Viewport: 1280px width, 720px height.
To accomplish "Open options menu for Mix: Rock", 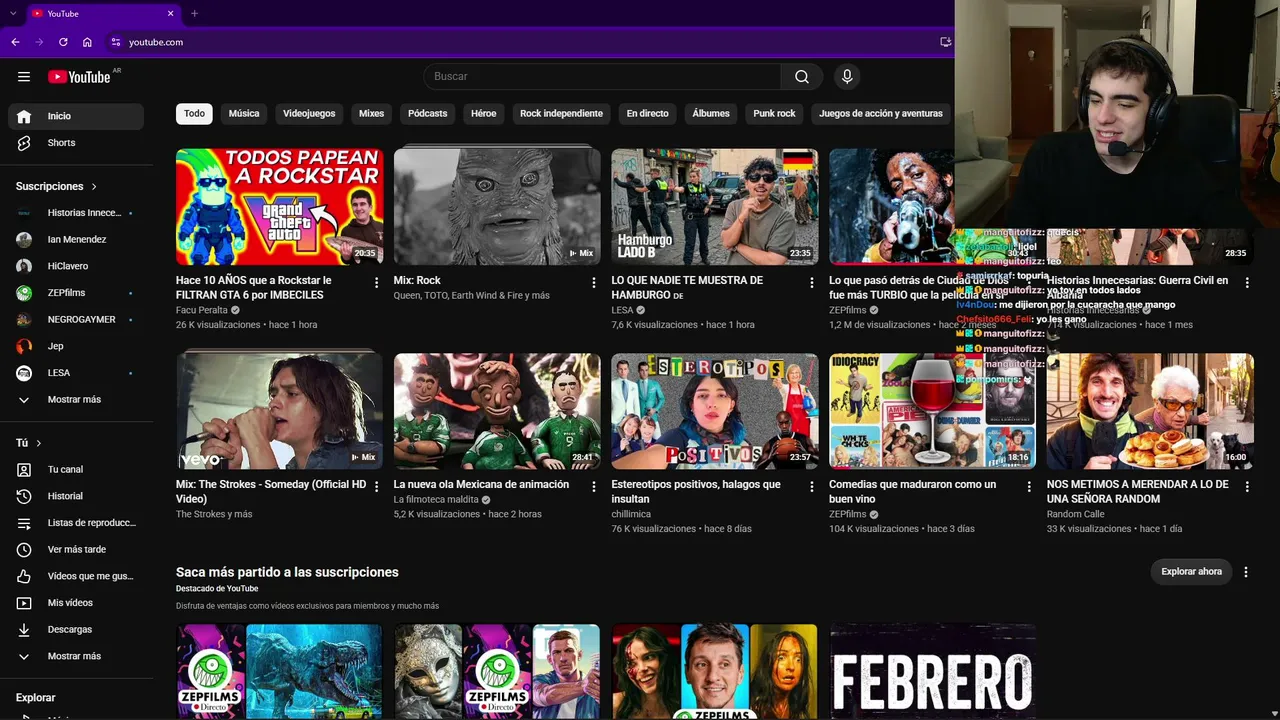I will [594, 283].
